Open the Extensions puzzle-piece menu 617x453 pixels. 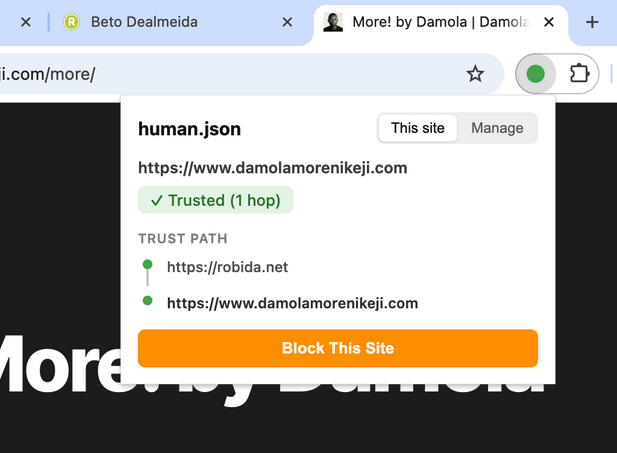pyautogui.click(x=577, y=74)
